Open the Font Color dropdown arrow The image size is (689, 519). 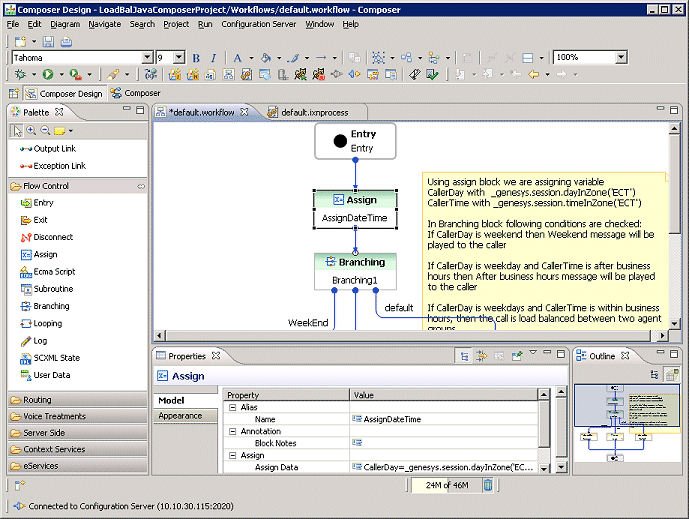[251, 58]
